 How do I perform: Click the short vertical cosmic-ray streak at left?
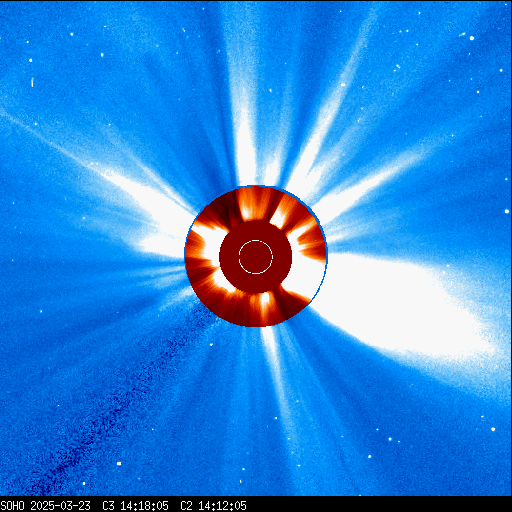(x=32, y=82)
